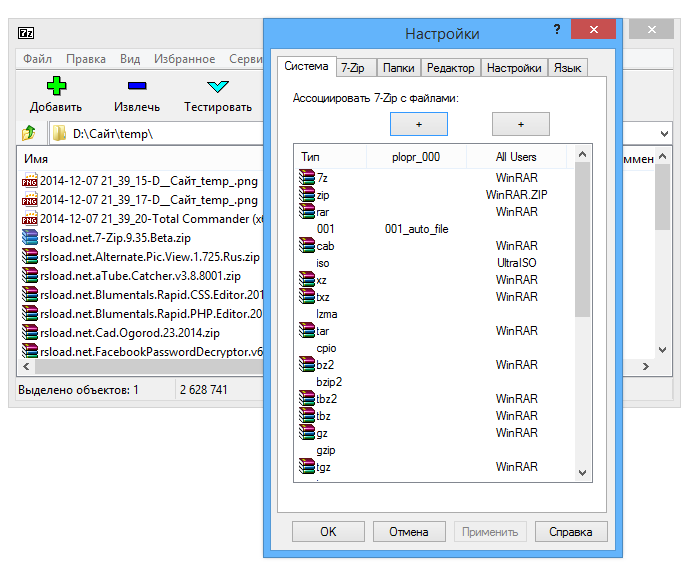Switch to the Язык tab
This screenshot has height=562, width=696.
tap(568, 68)
